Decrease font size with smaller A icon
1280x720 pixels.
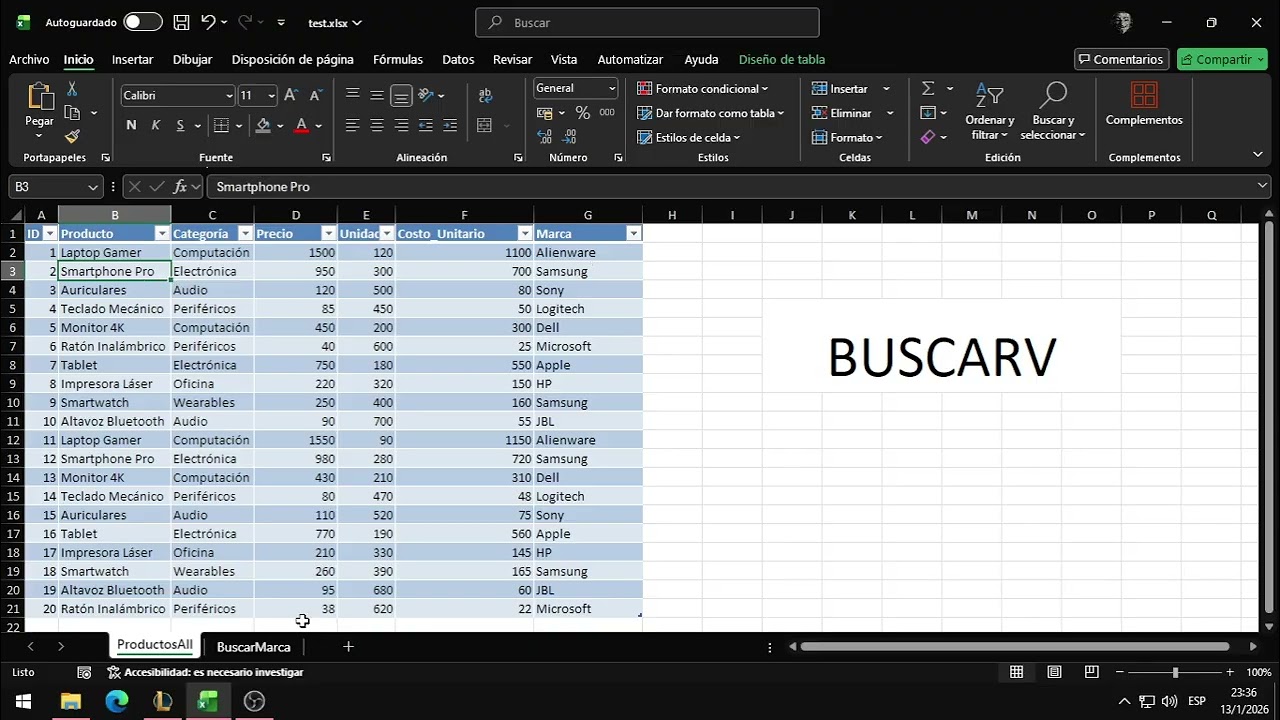[x=316, y=95]
